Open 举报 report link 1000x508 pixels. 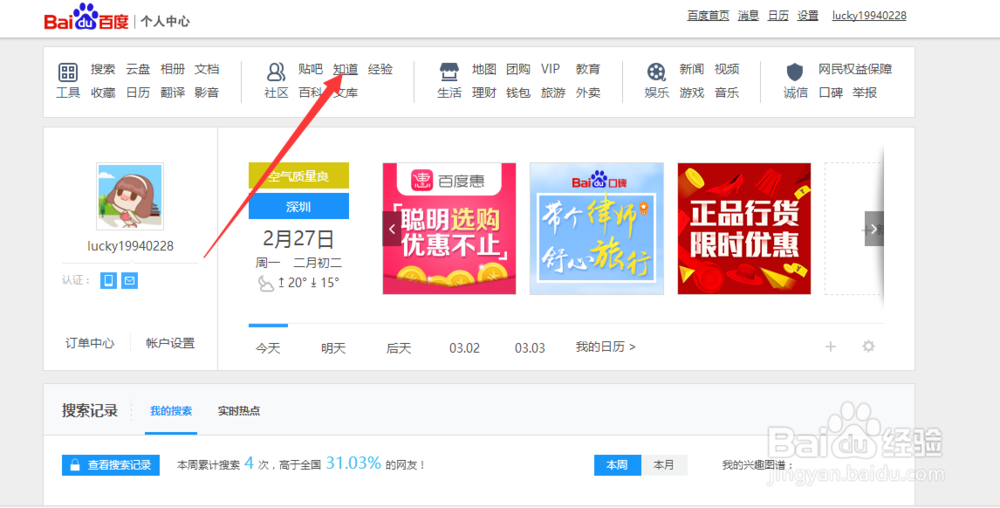point(865,92)
